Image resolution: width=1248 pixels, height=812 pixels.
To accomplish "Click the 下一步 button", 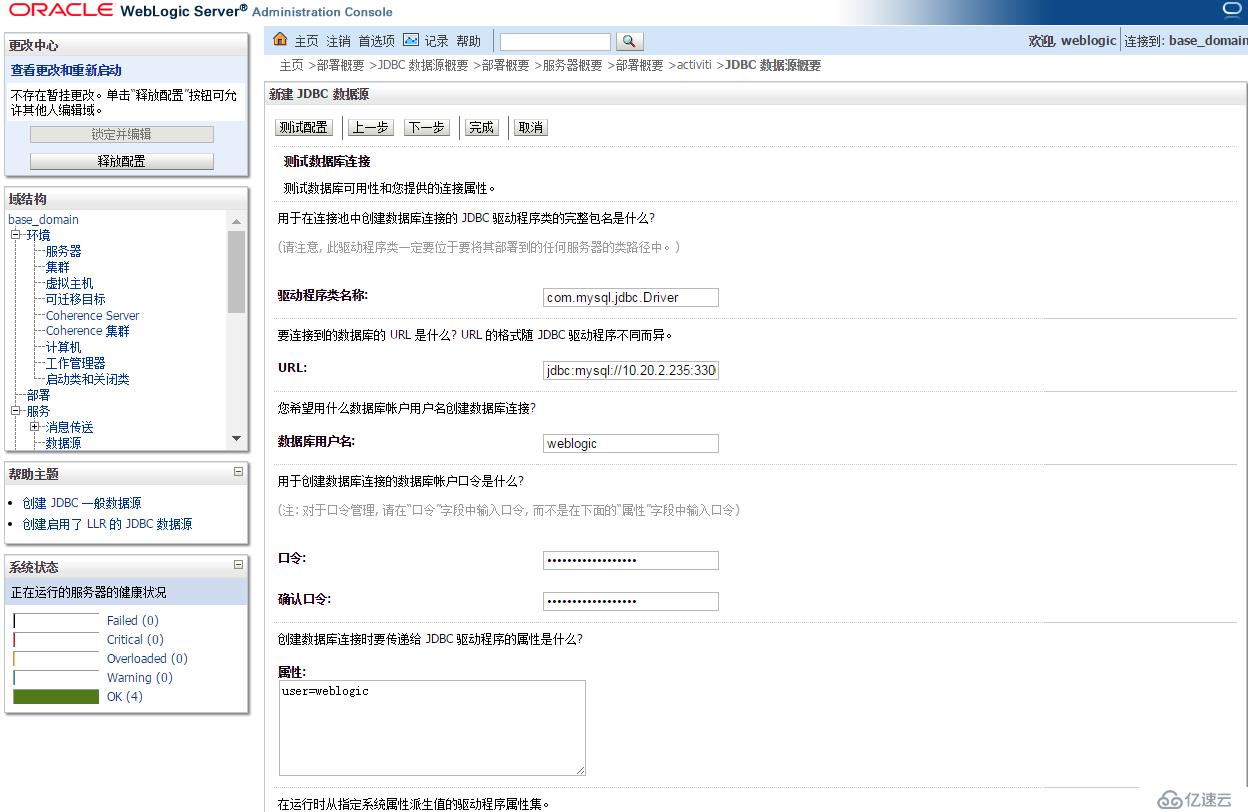I will [427, 128].
